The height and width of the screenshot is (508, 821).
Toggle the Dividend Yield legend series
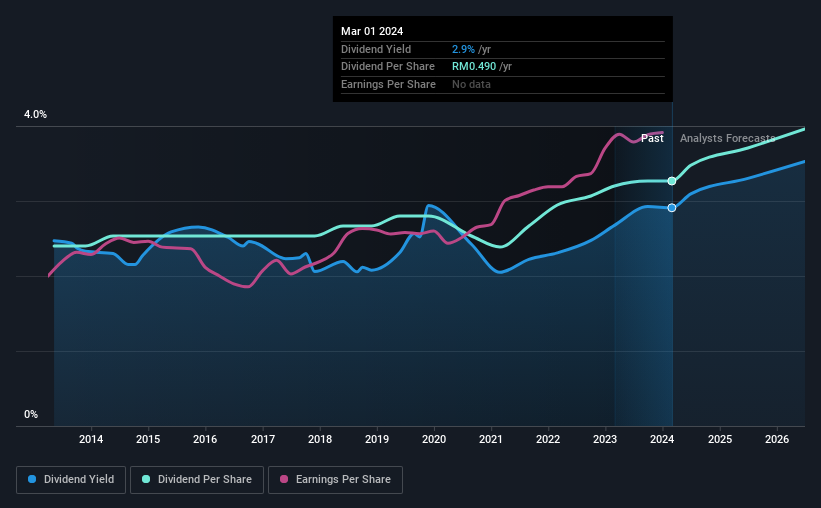(71, 480)
